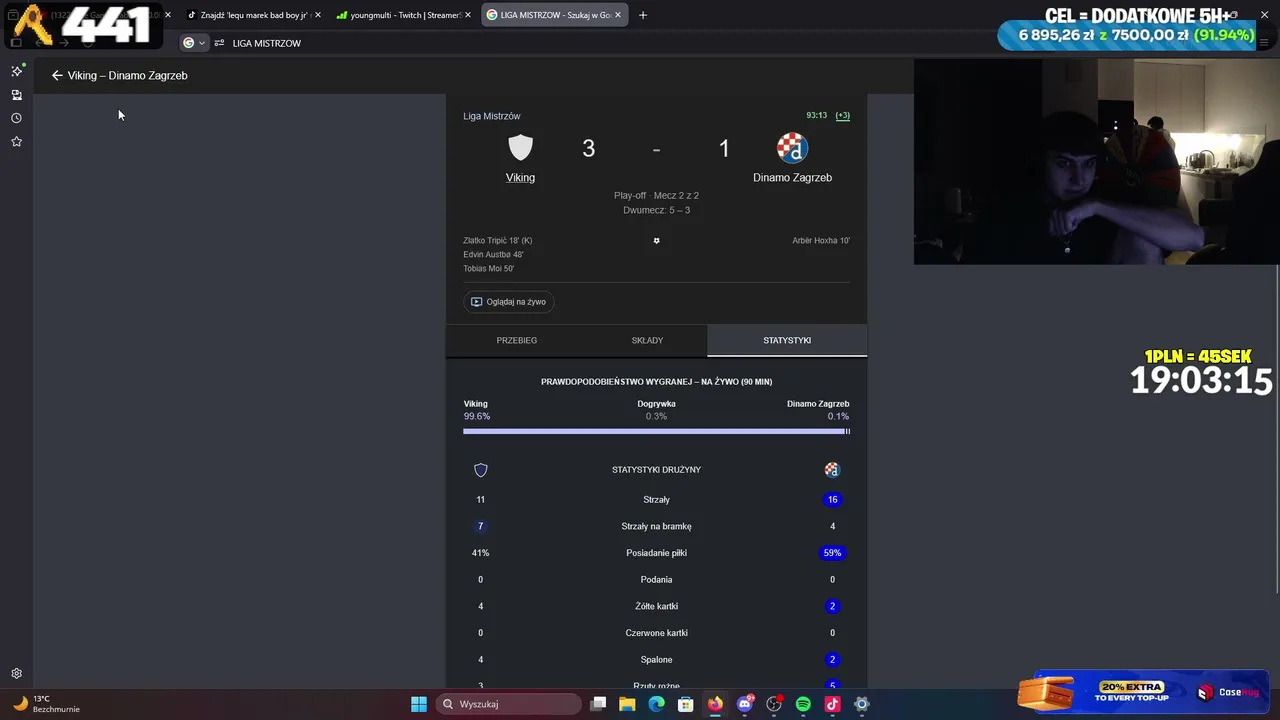Go back using the arrow beside Viking – Dinamo Zagrzeb
1280x720 pixels.
pyautogui.click(x=57, y=75)
